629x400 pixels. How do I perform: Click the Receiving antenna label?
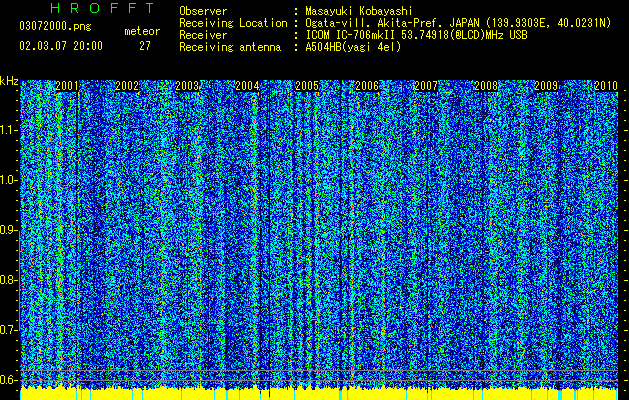(x=230, y=47)
